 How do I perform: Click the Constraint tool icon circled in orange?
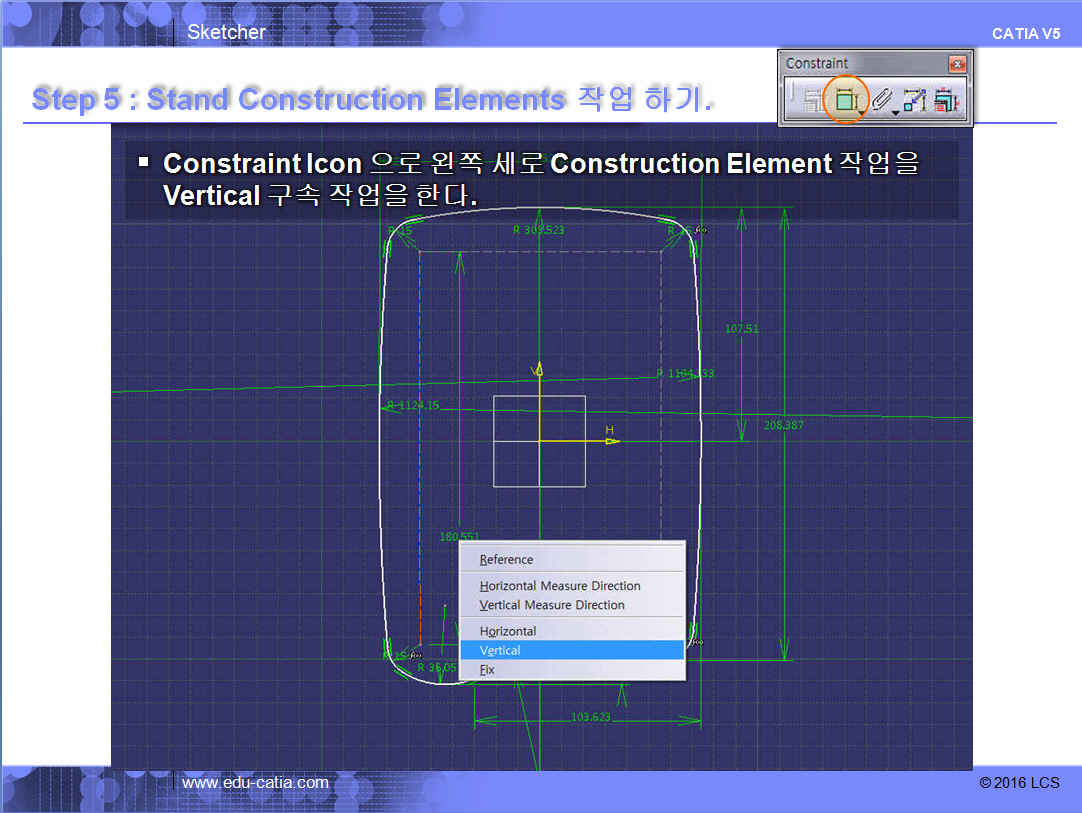pyautogui.click(x=845, y=100)
